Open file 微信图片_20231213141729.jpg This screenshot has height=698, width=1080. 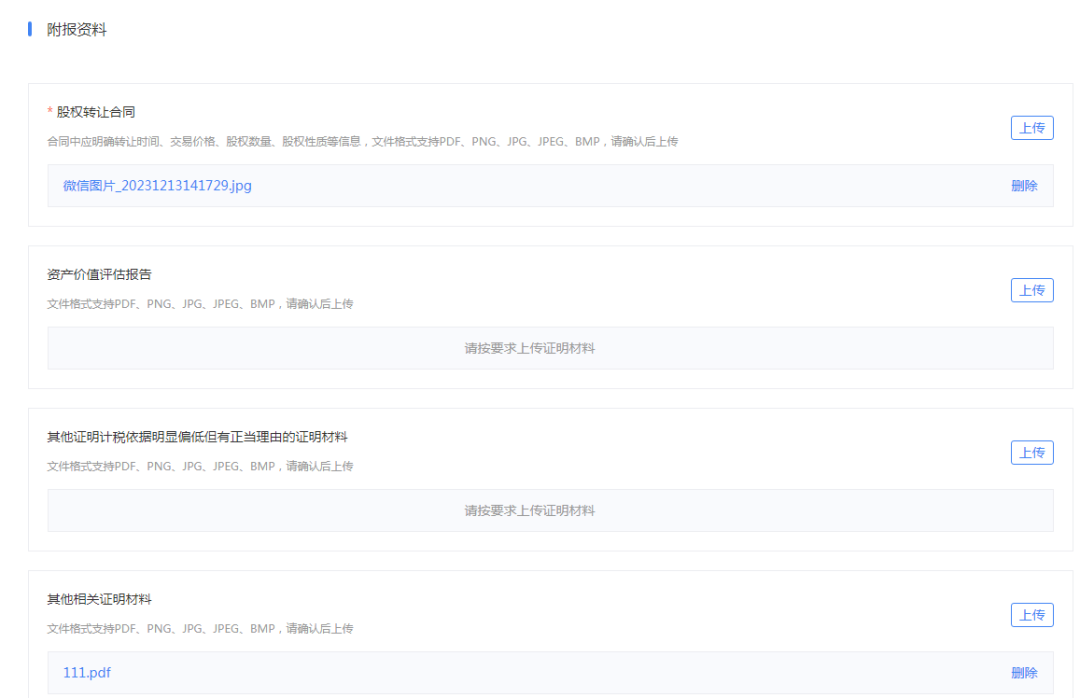pos(157,186)
